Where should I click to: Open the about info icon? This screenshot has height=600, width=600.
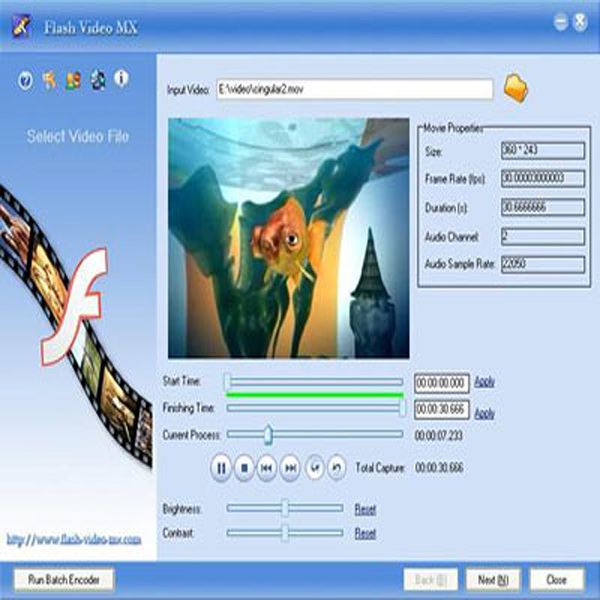click(x=121, y=78)
